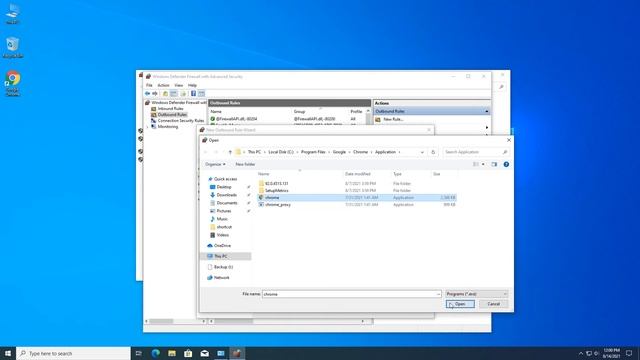Select This PC in the navigation pane
The width and height of the screenshot is (640, 360).
pos(221,256)
